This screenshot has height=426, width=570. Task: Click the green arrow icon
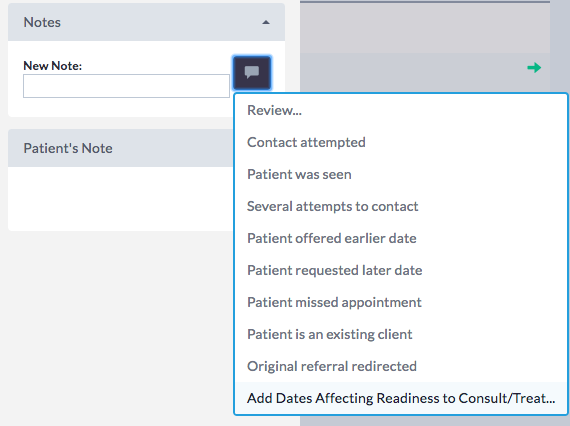click(534, 68)
